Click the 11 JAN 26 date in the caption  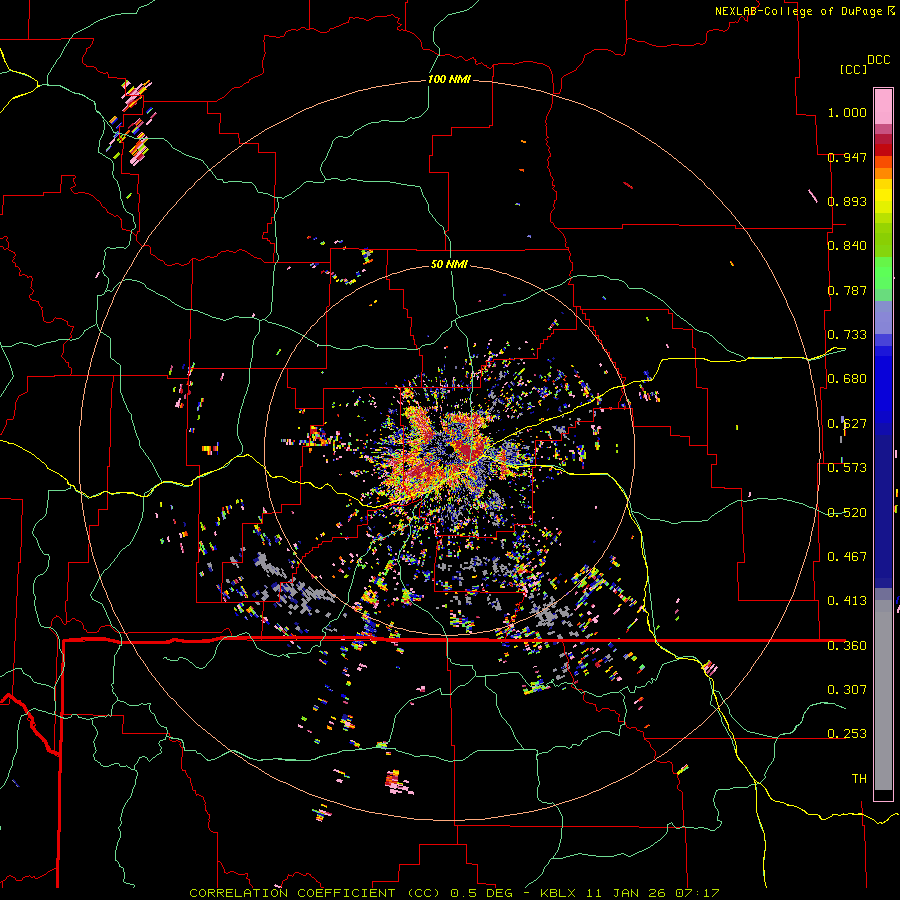click(625, 893)
